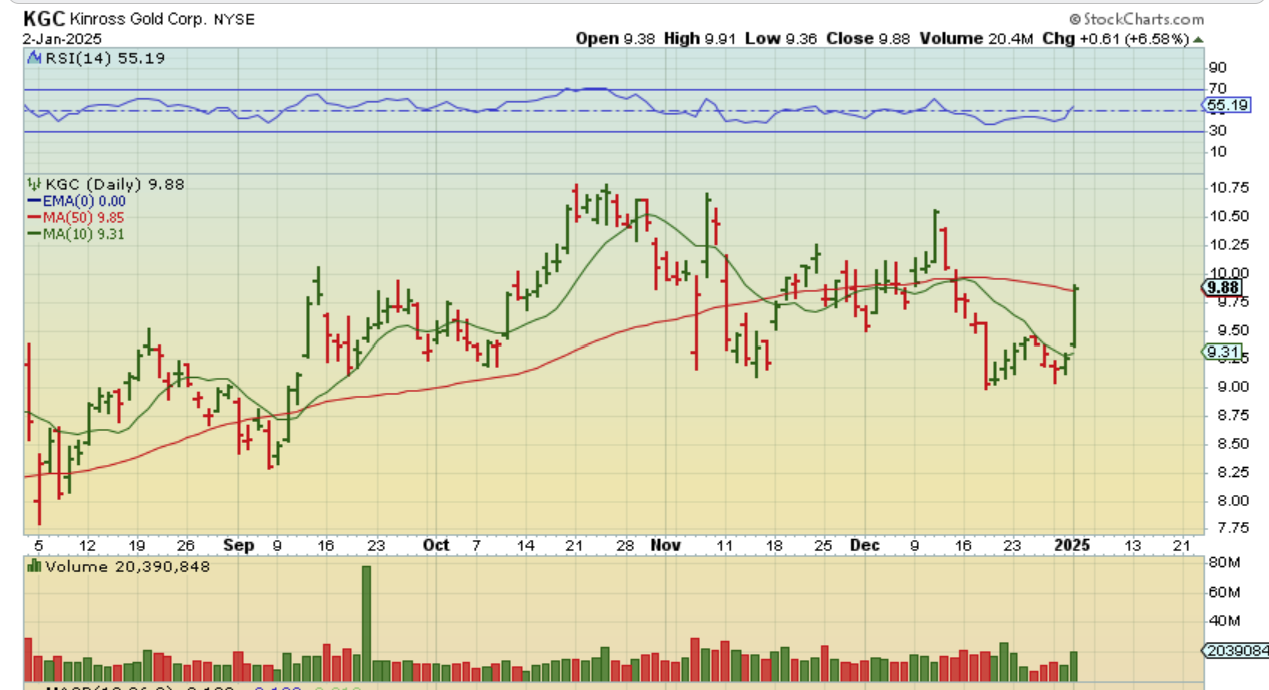1269x690 pixels.
Task: Click the Kinross Gold Corp. company name
Action: pyautogui.click(x=138, y=19)
